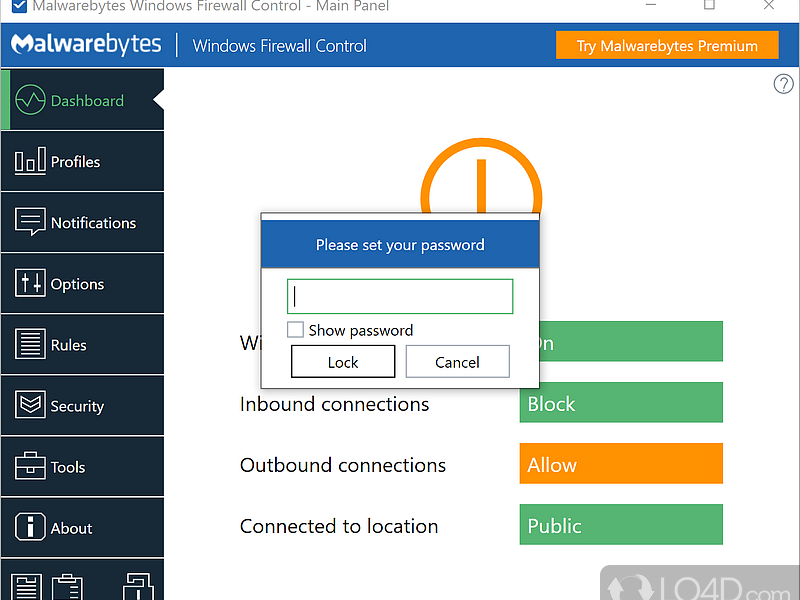Click the padlock icon at sidebar bottom
Viewport: 800px width, 600px height.
coord(138,587)
